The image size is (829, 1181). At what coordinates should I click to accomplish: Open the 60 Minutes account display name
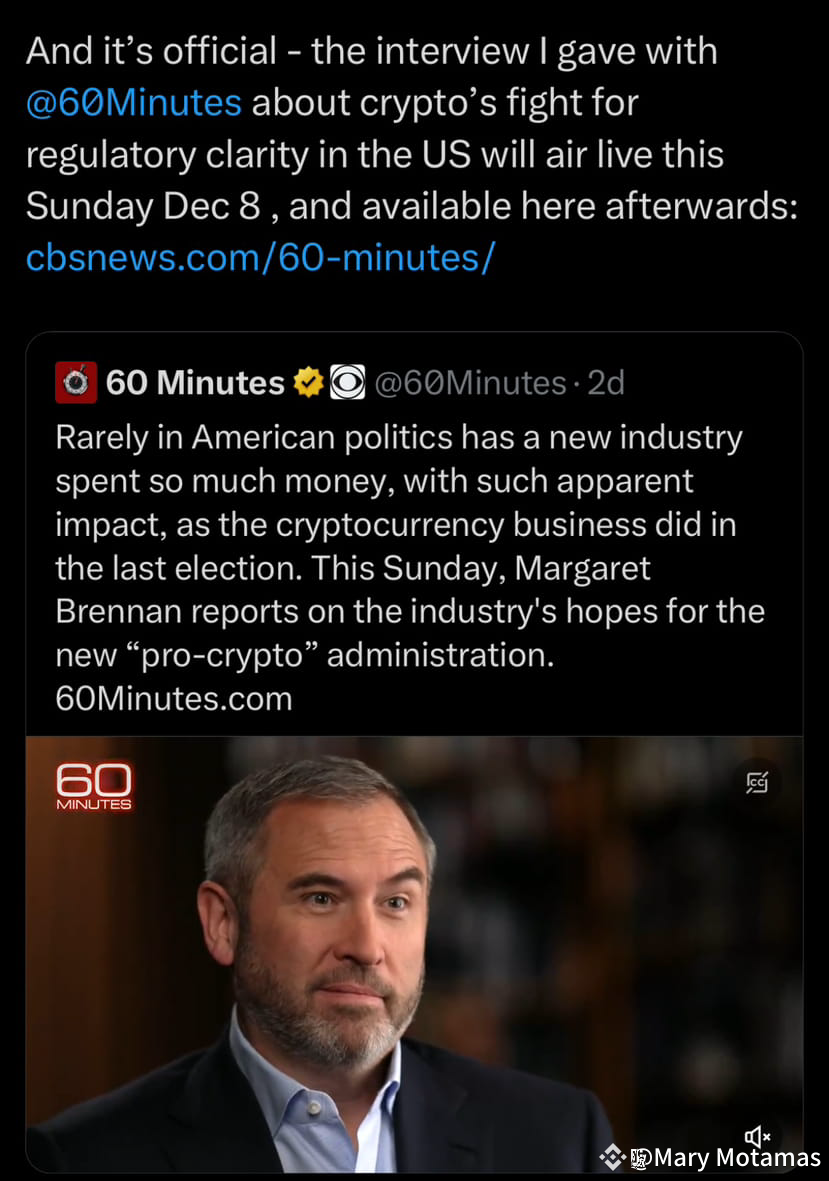195,383
